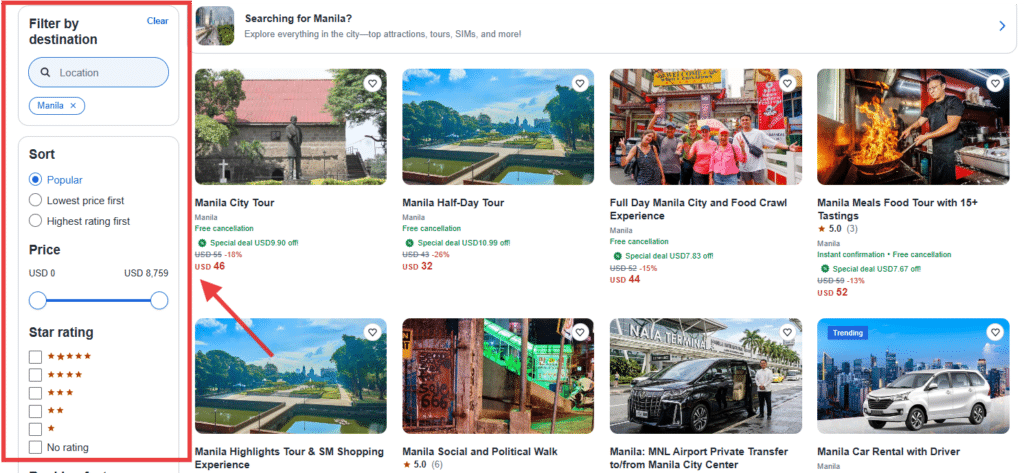Open Manila Social and Political Walk title

pyautogui.click(x=480, y=451)
